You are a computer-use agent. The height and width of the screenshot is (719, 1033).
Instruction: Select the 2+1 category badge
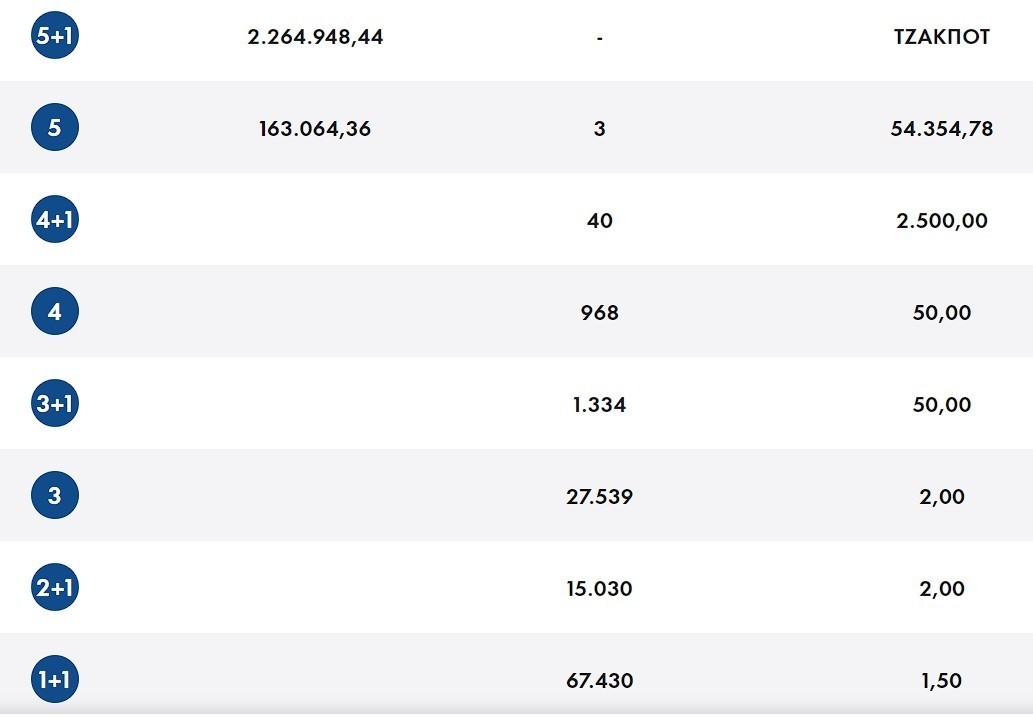[54, 588]
